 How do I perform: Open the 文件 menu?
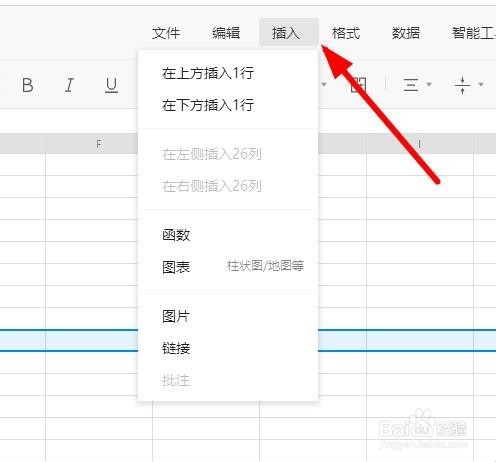tap(166, 33)
